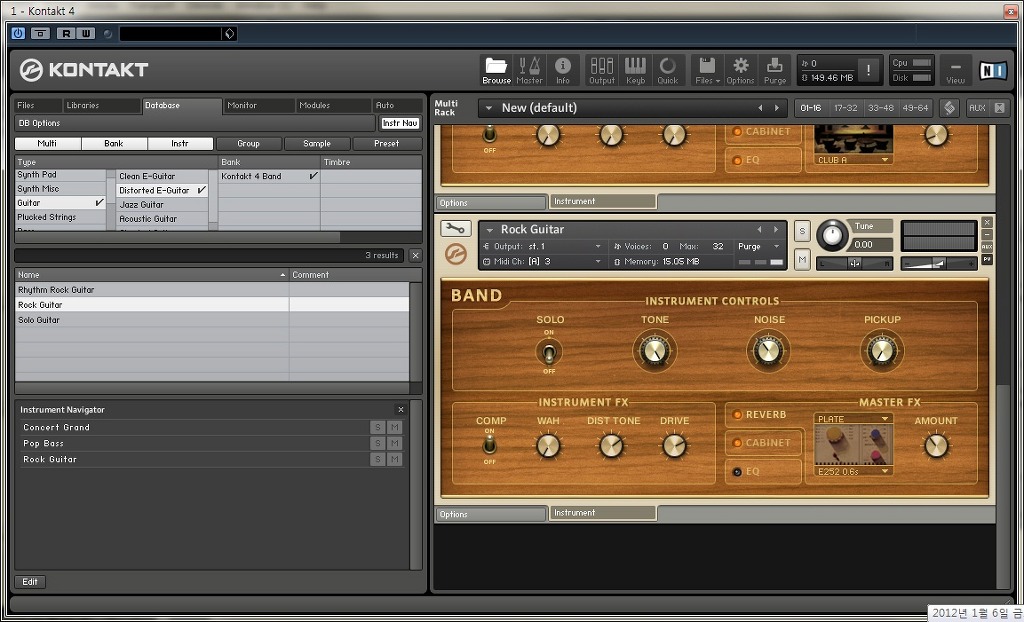
Task: Filter database by Sample
Action: pos(317,144)
